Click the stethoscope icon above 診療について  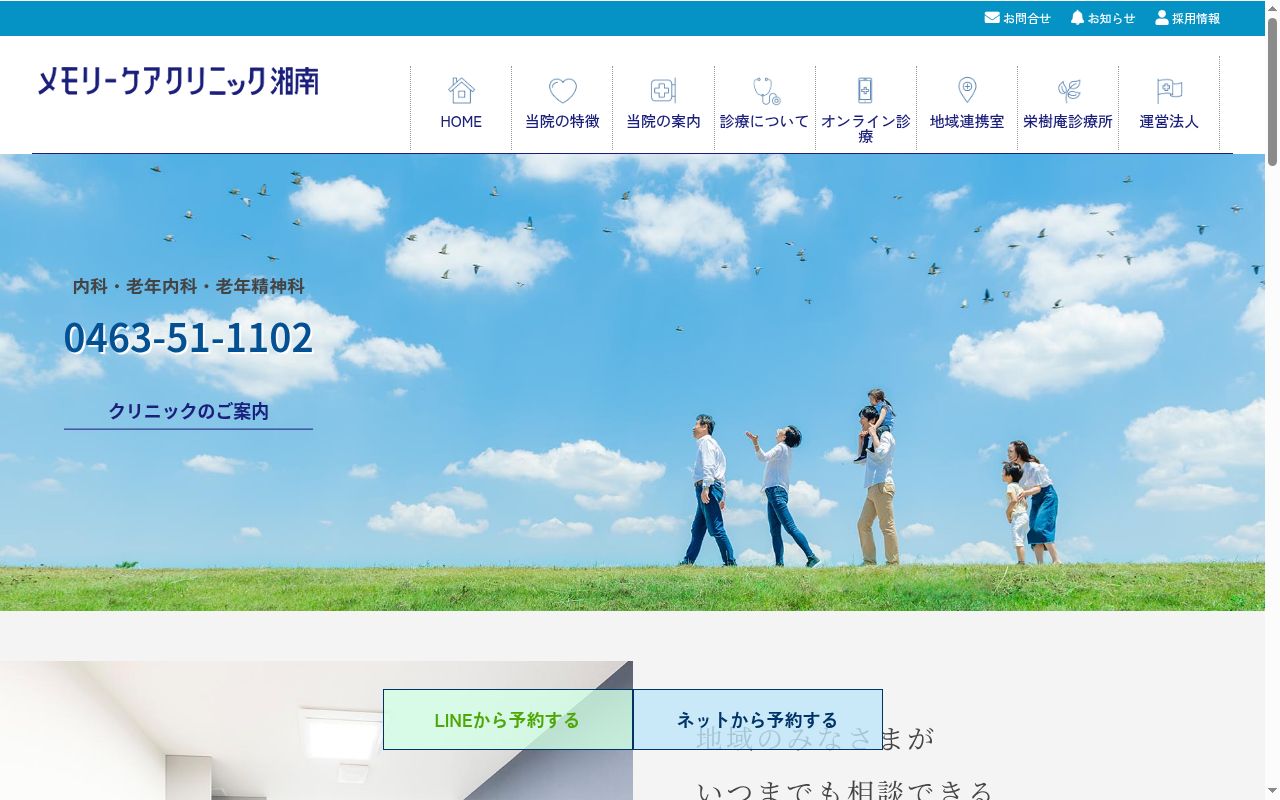click(x=766, y=91)
